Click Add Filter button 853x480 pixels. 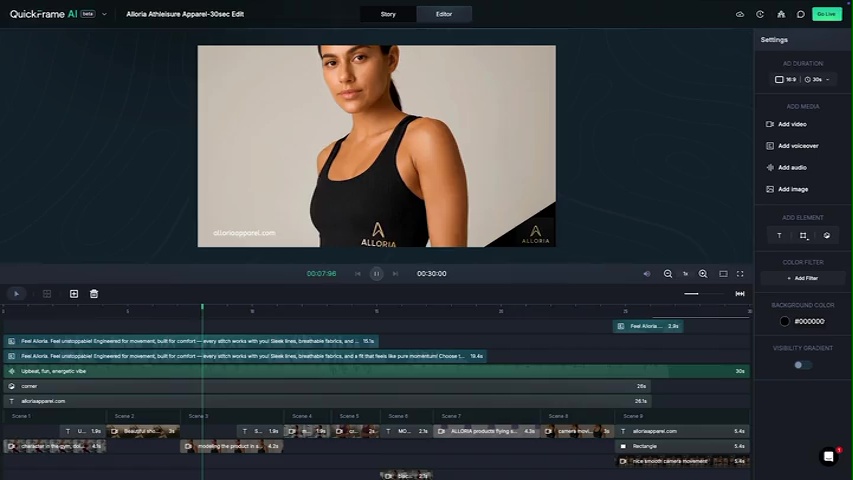pos(802,278)
